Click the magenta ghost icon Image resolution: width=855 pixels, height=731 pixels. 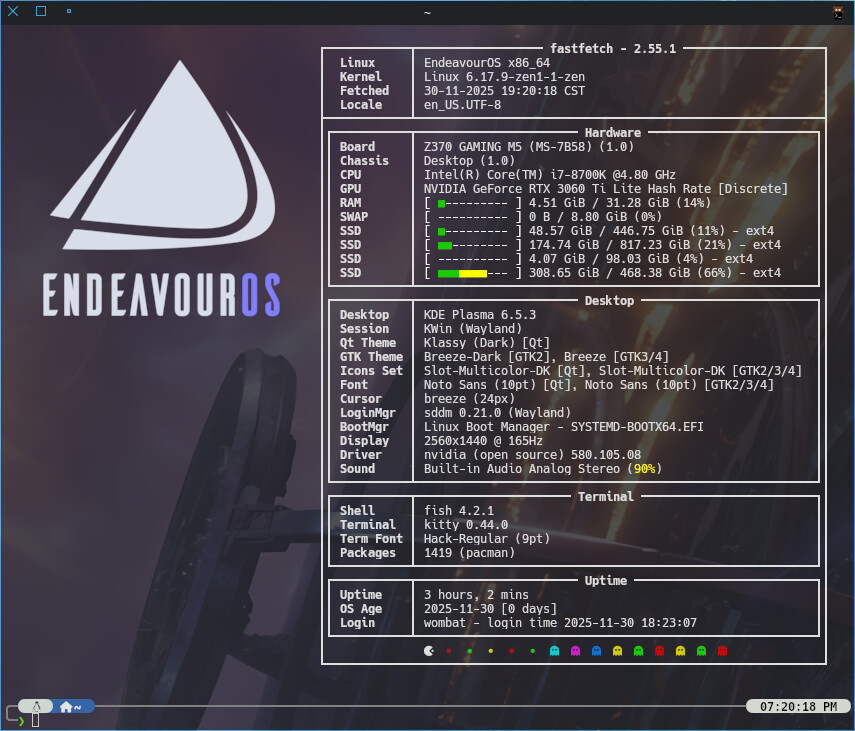(575, 650)
